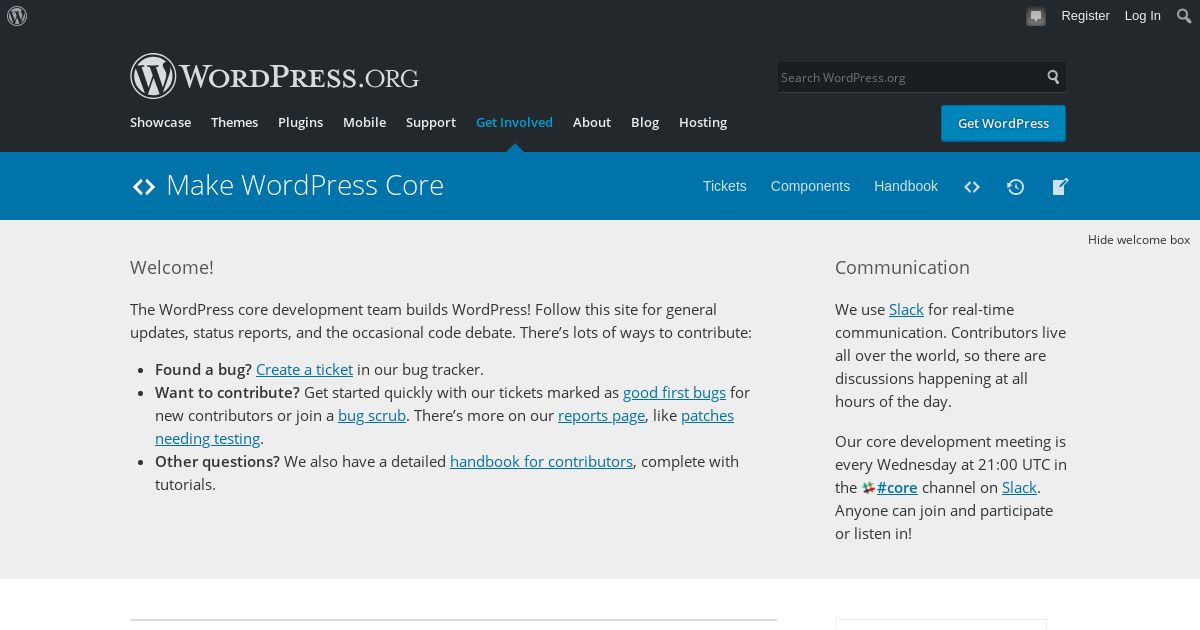Open the good first bugs link
Viewport: 1200px width, 630px height.
[x=674, y=392]
